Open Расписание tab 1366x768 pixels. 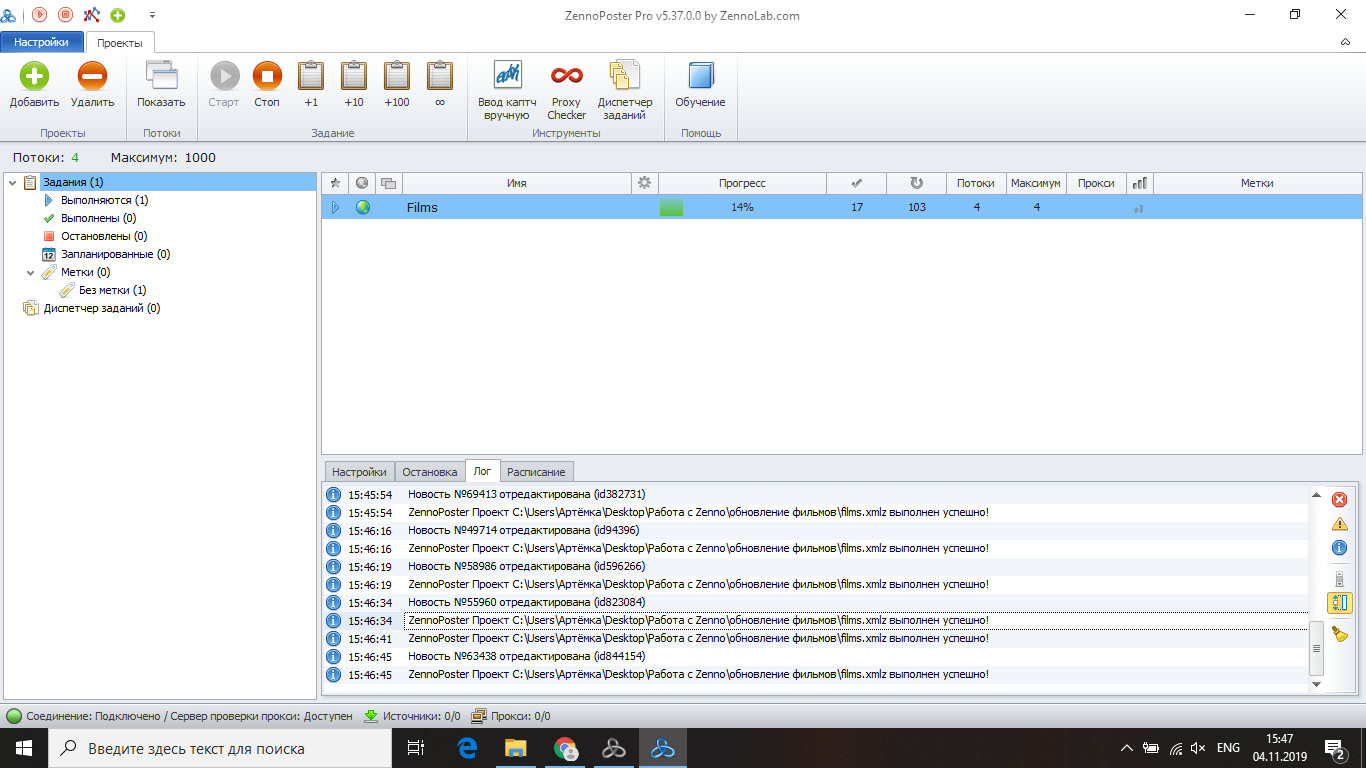click(535, 472)
